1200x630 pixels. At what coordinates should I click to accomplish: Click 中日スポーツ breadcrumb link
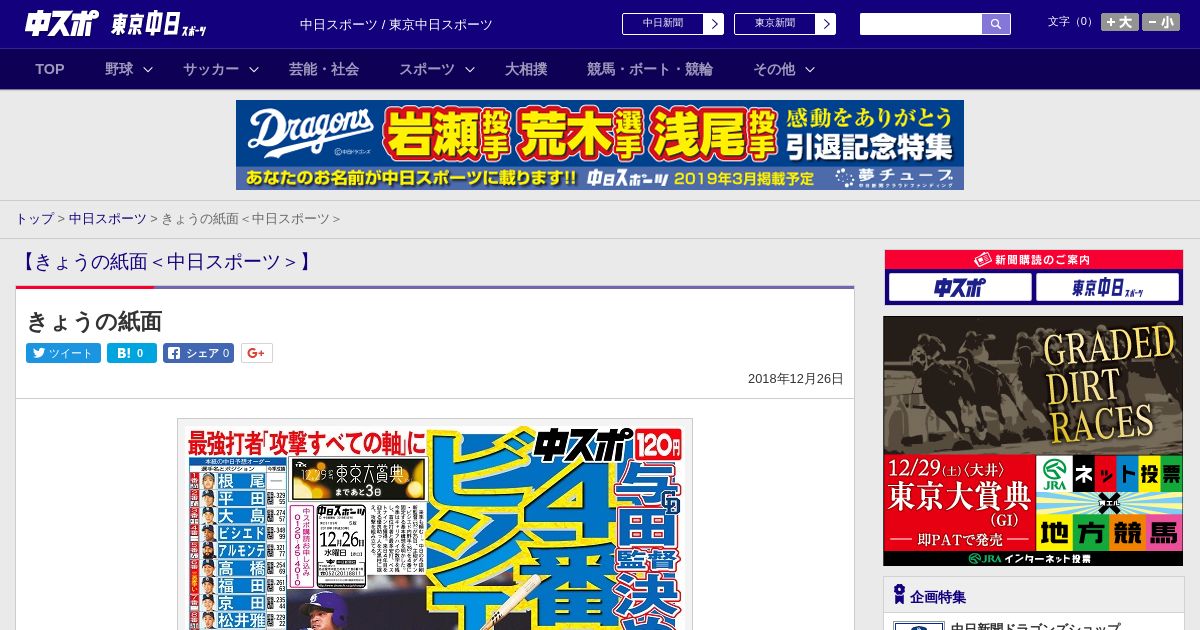point(108,218)
